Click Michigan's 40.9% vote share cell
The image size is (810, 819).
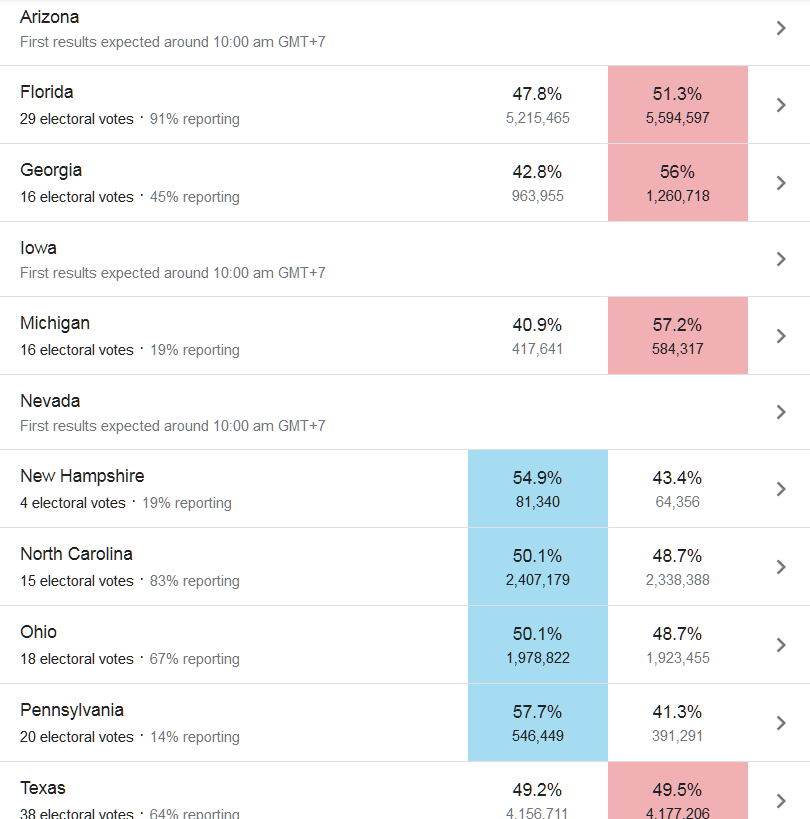(x=538, y=336)
